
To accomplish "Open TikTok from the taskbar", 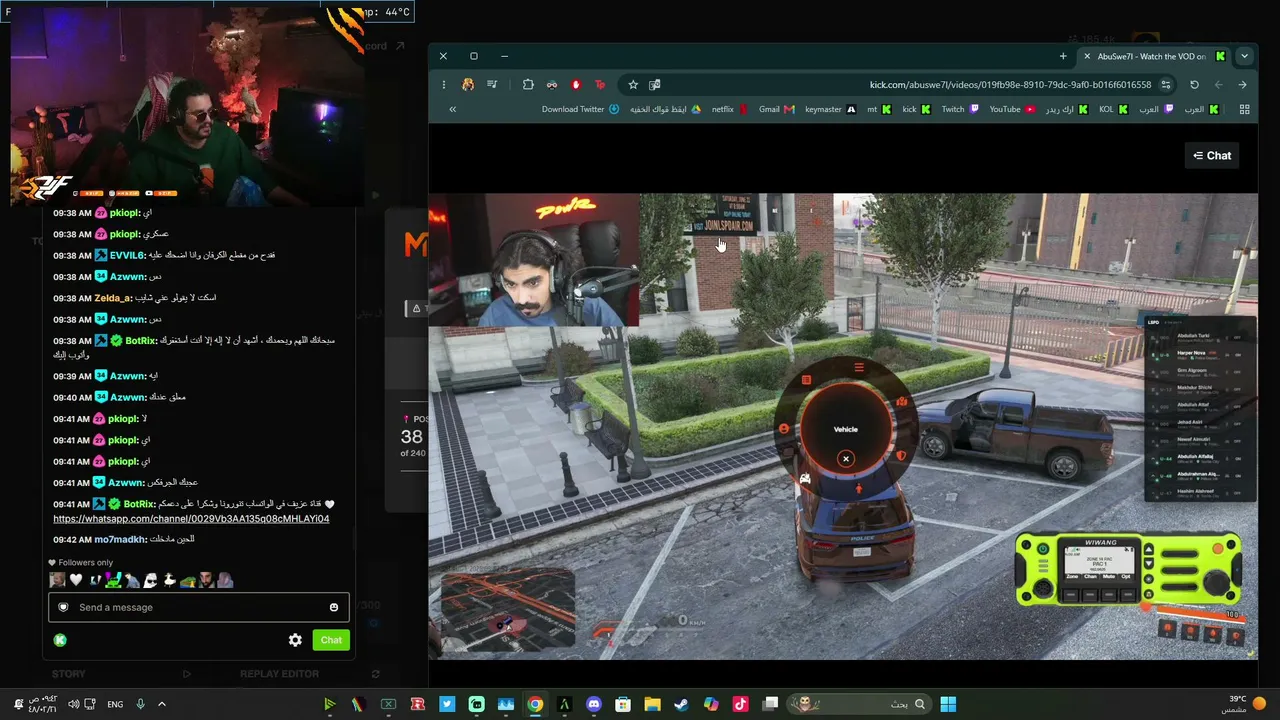I will pyautogui.click(x=740, y=704).
